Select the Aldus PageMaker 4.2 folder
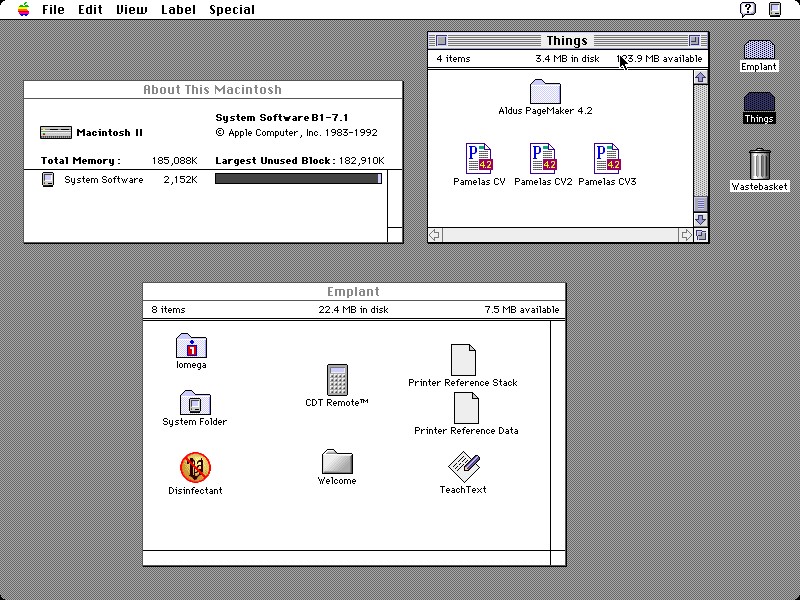 coord(545,92)
